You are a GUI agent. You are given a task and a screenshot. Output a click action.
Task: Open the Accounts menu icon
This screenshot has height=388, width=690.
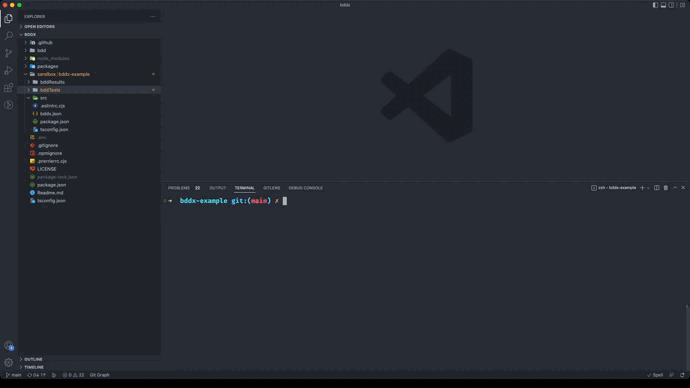pos(8,345)
